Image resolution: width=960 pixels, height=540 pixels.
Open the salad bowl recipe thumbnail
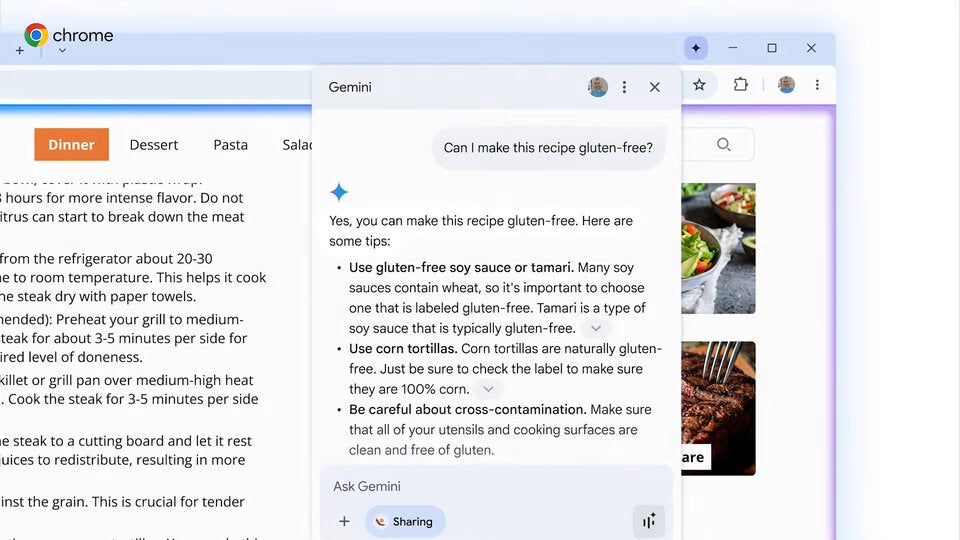point(718,248)
